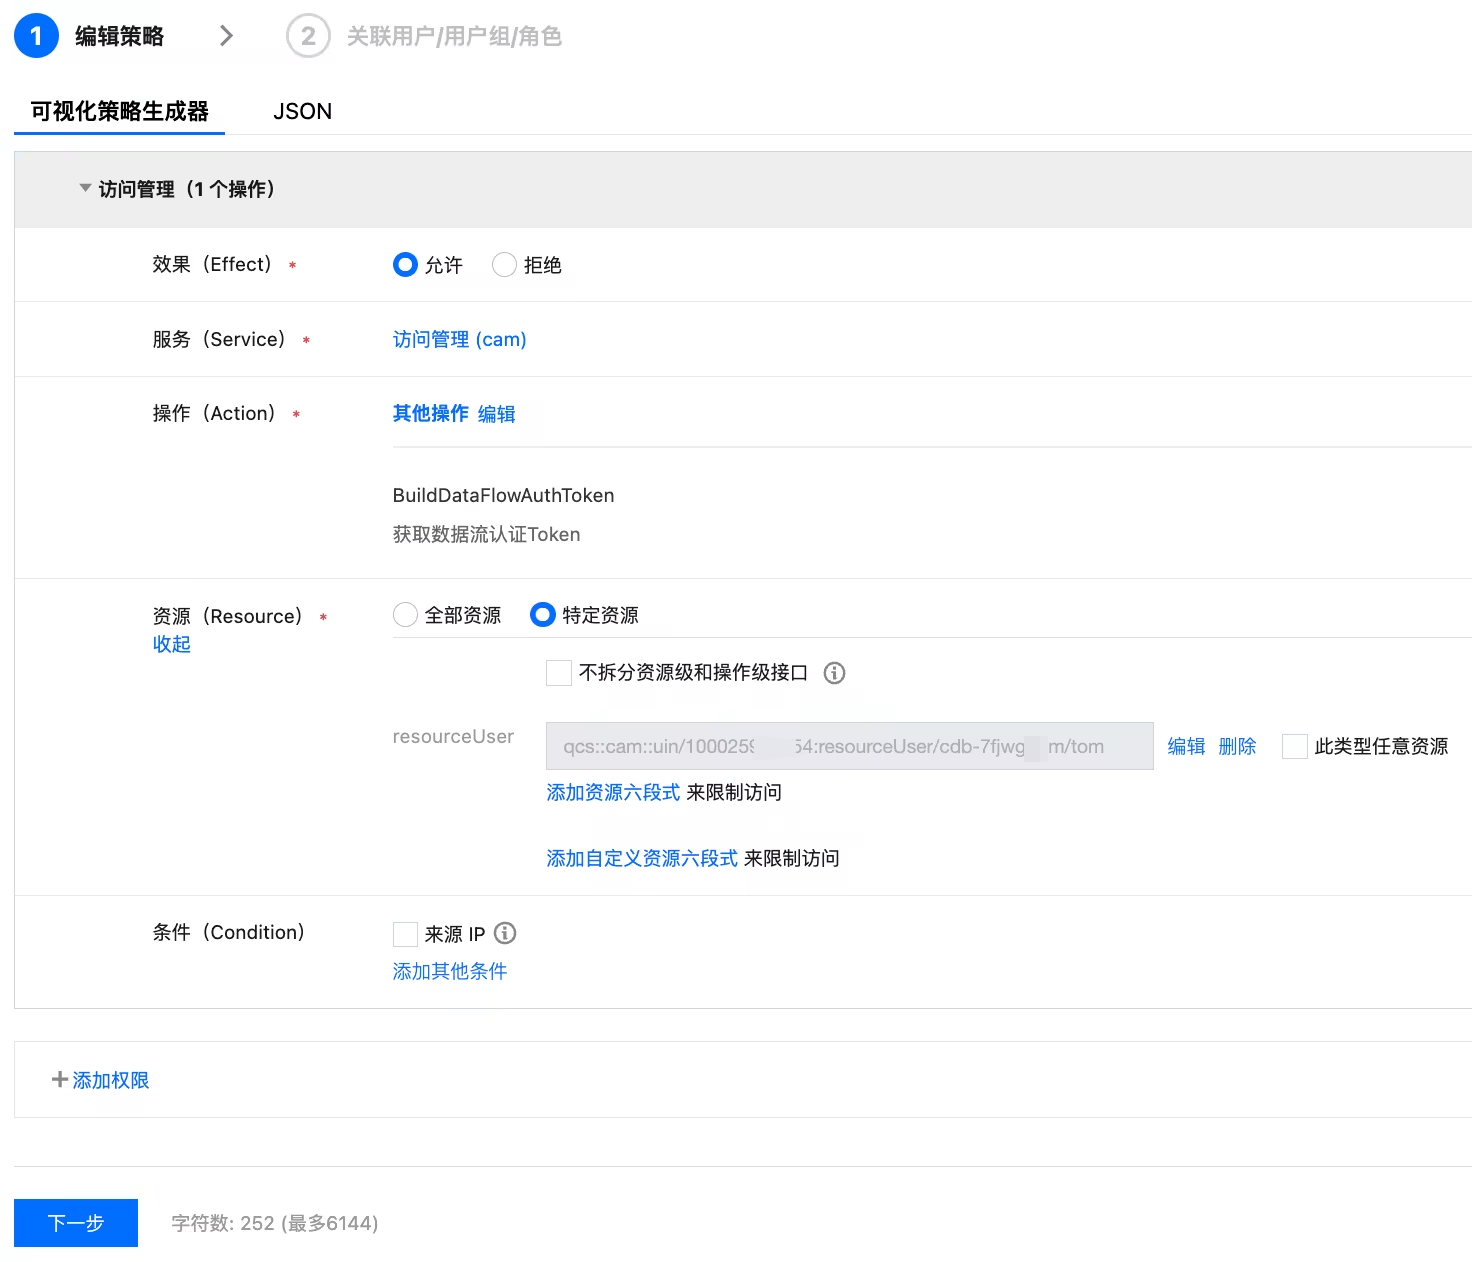Click the step 2 circle icon
The height and width of the screenshot is (1262, 1472).
tap(308, 36)
